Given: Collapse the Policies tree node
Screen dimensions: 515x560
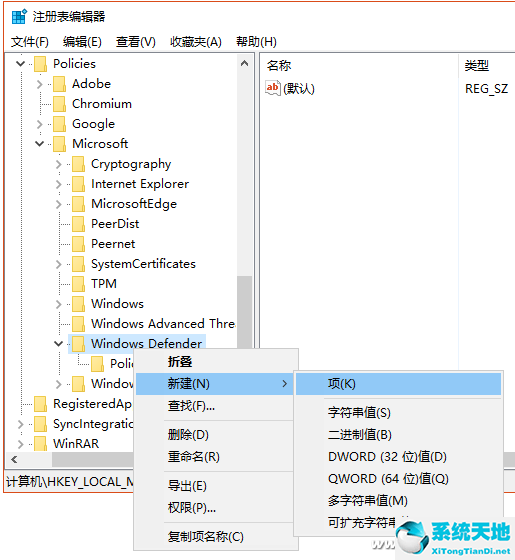Looking at the screenshot, I should (x=20, y=64).
